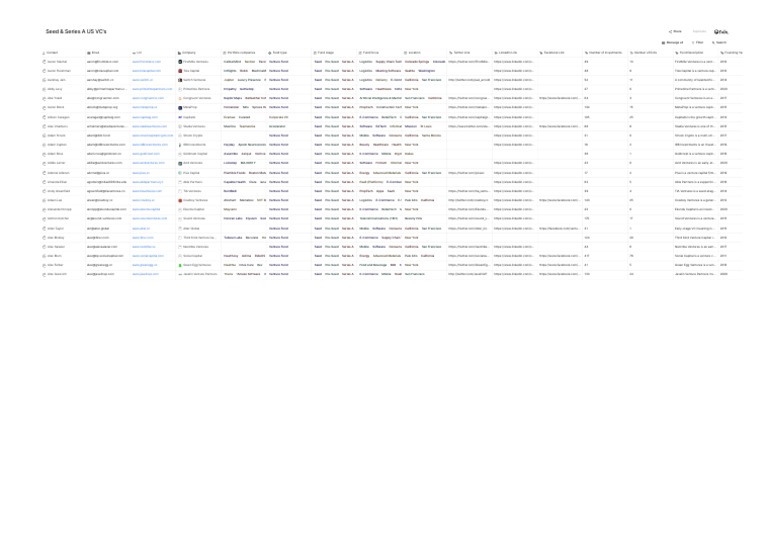This screenshot has height=543, width=768.
Task: Click the red Tola Capital company logo
Action: 180,71
